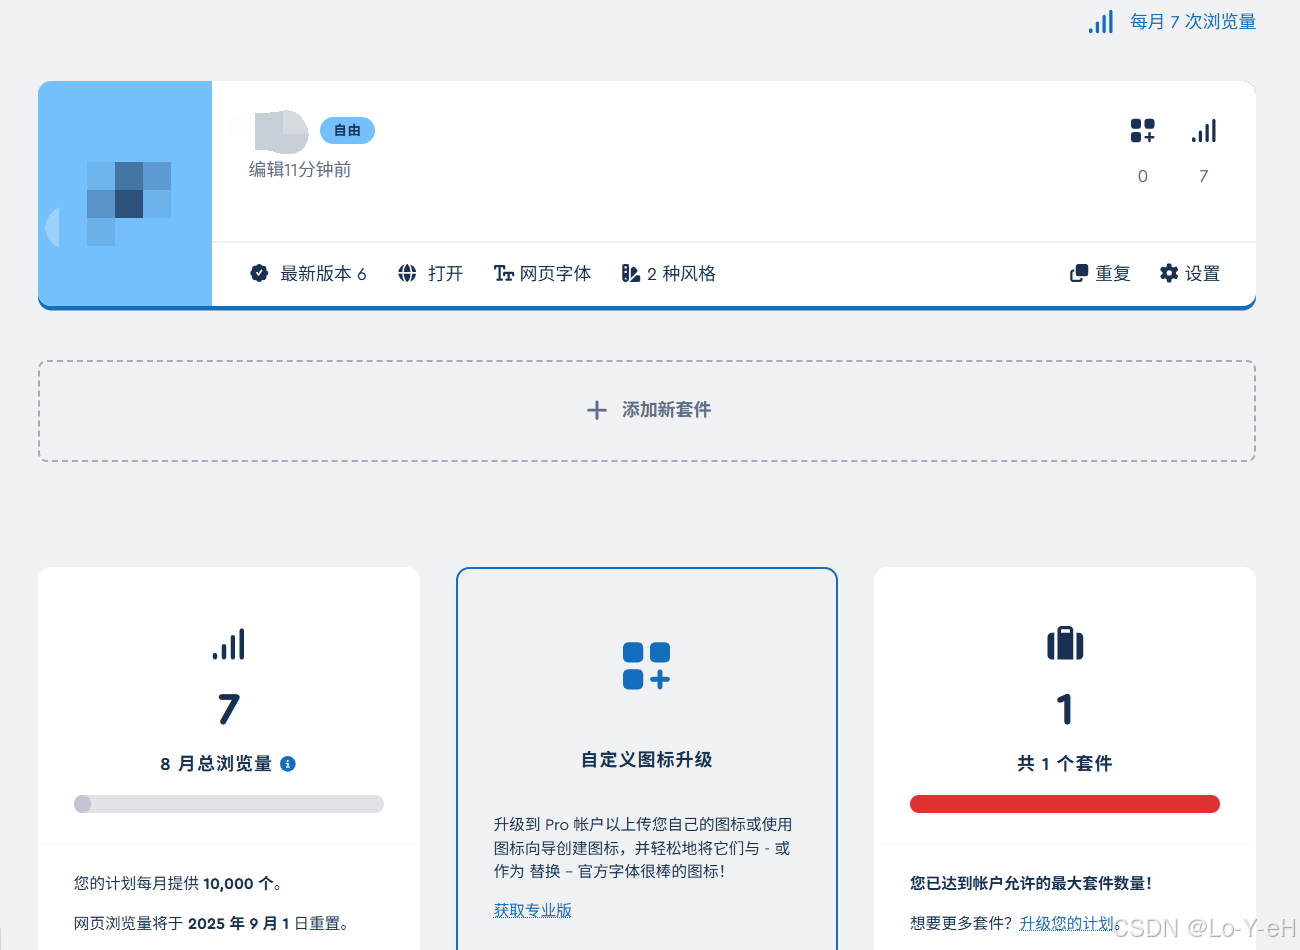Click the styles swatch icon beside 2 种风格
This screenshot has width=1300, height=950.
630,273
